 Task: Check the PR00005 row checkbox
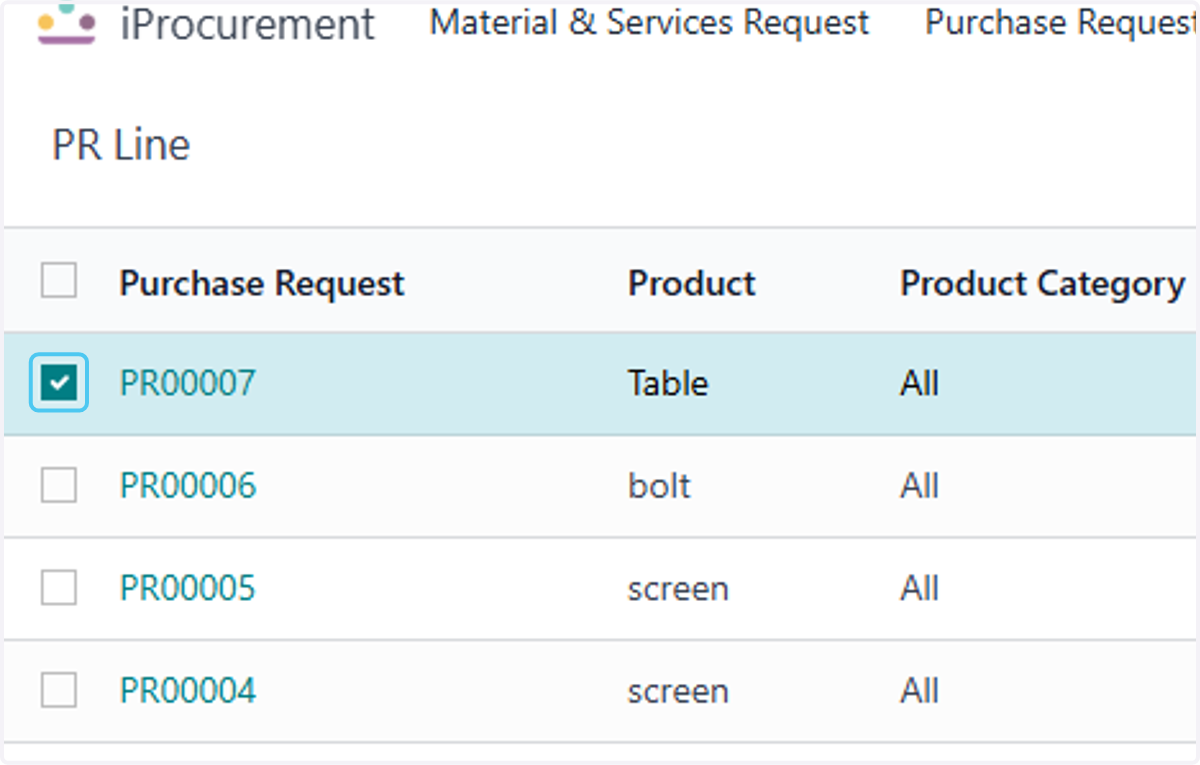coord(59,587)
